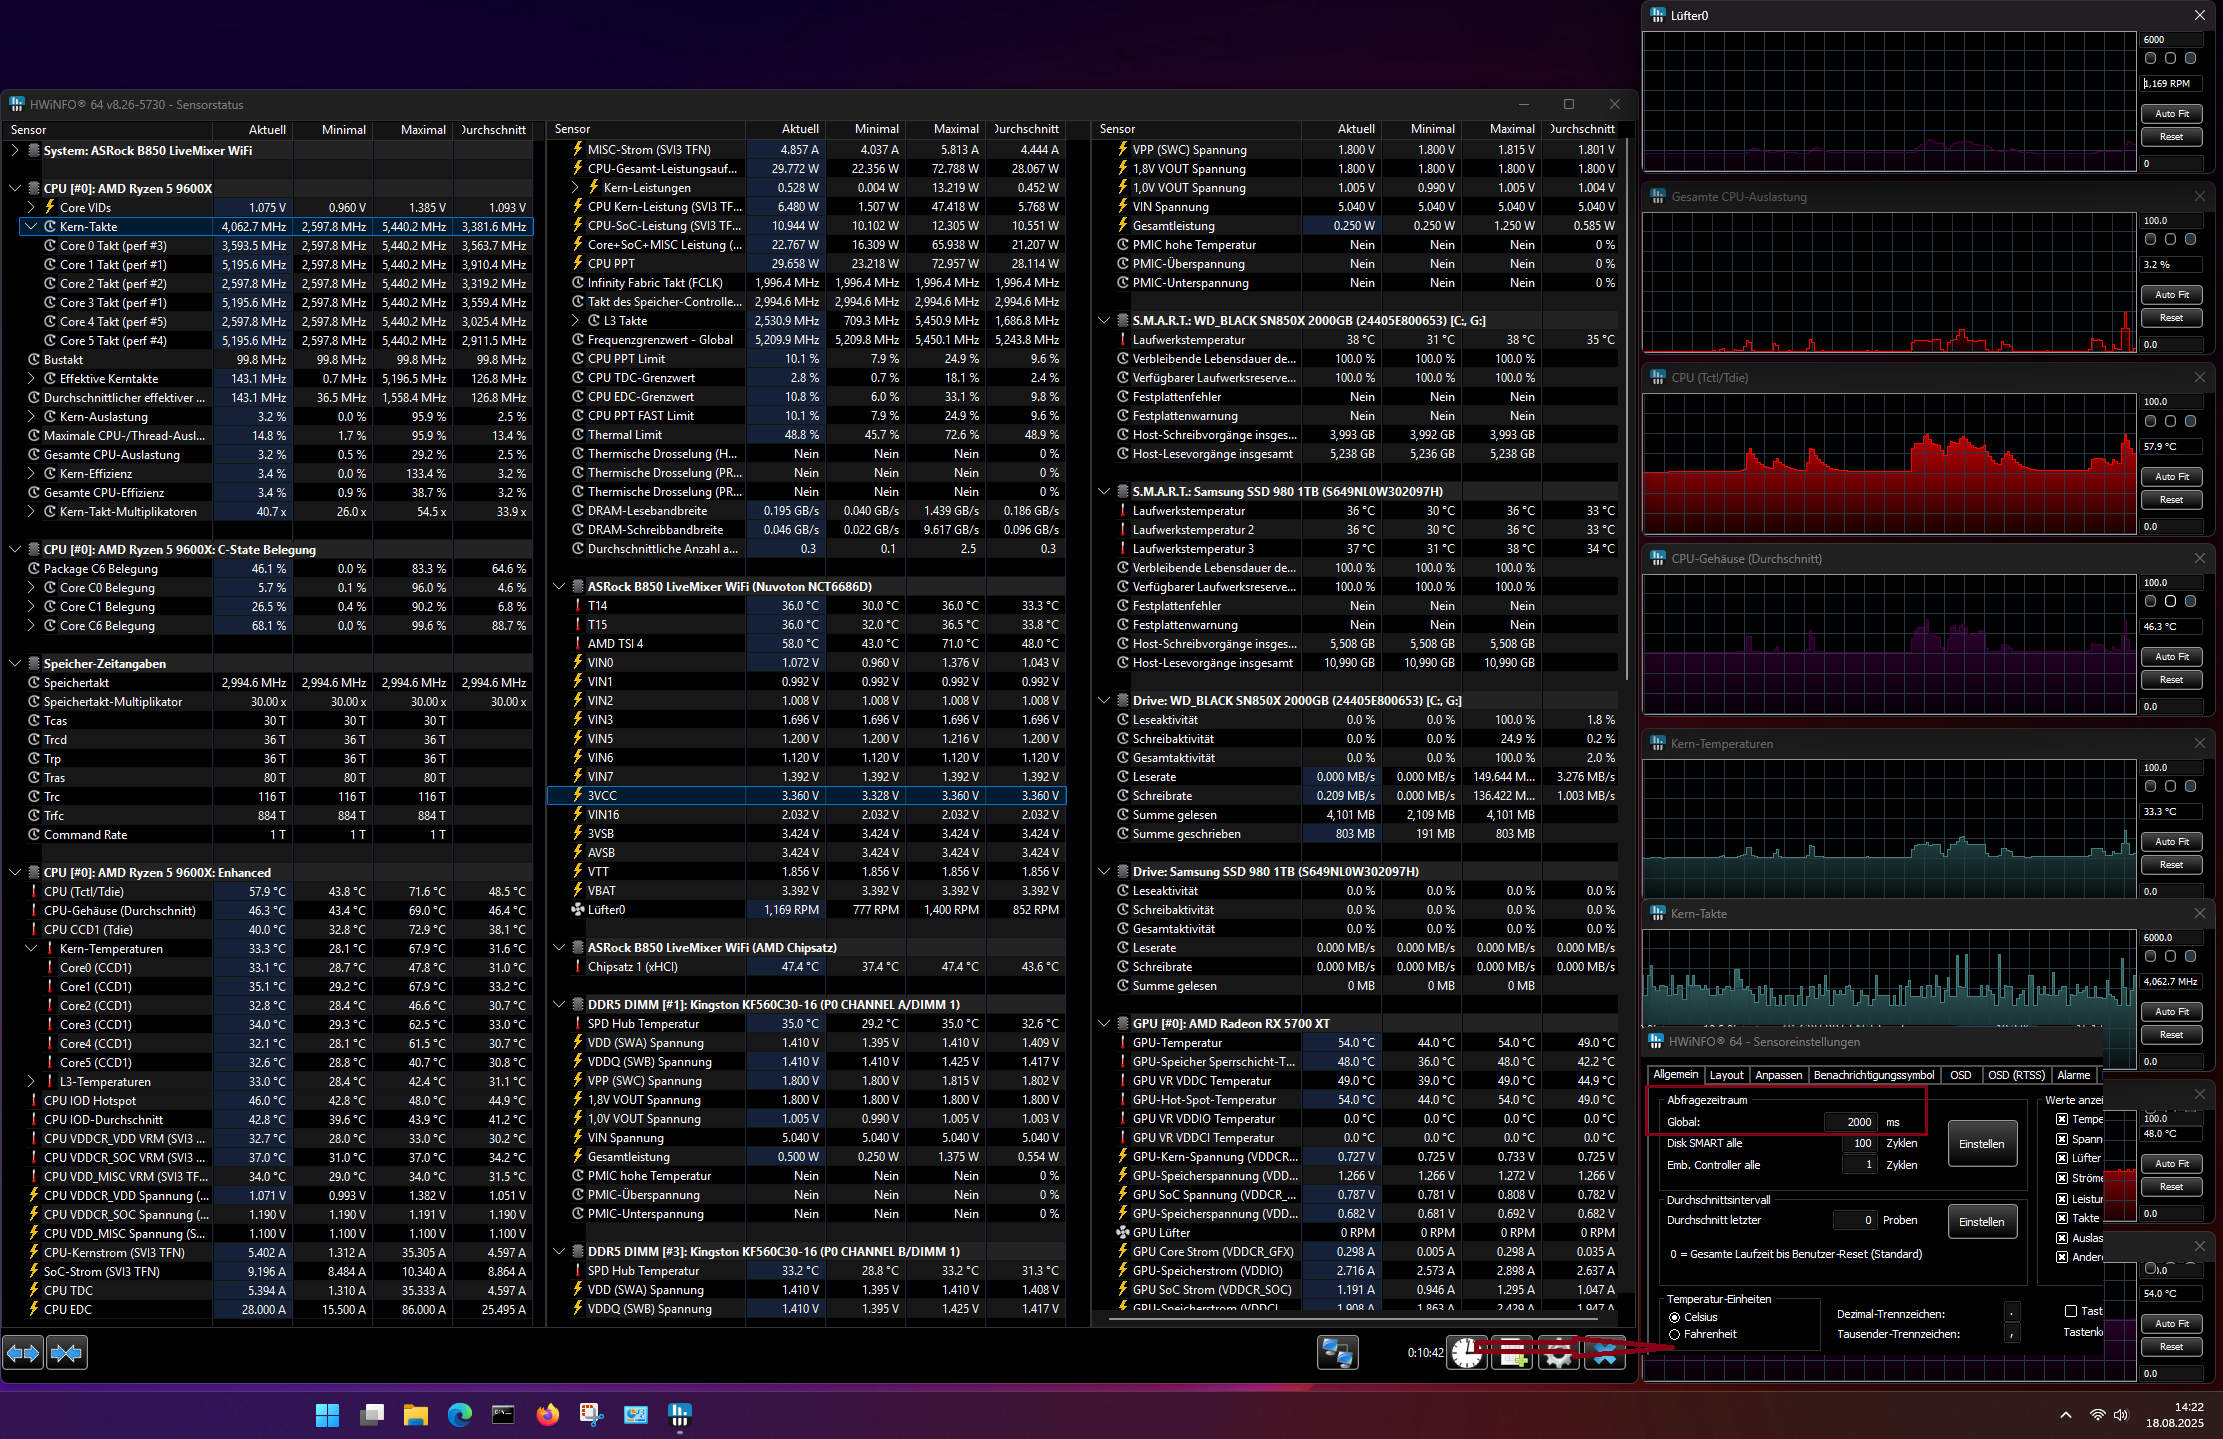Viewport: 2223px width, 1439px height.
Task: Click the expand columns arrows button
Action: click(23, 1353)
